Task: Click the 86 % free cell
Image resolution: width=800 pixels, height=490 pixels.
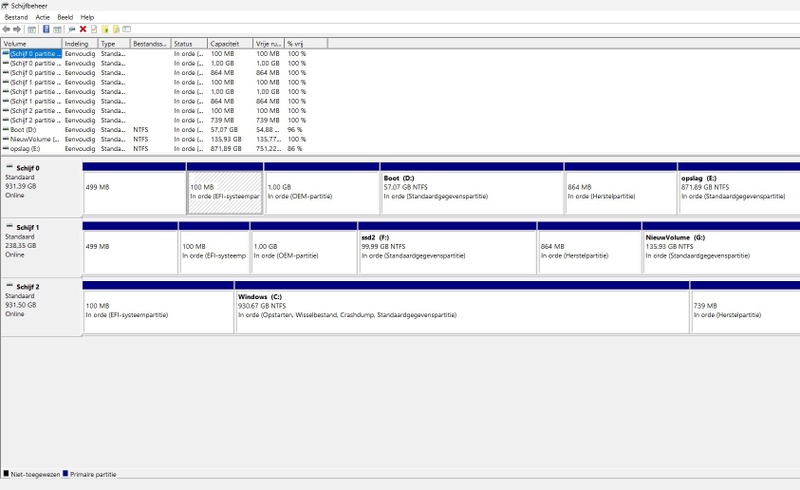Action: click(294, 149)
